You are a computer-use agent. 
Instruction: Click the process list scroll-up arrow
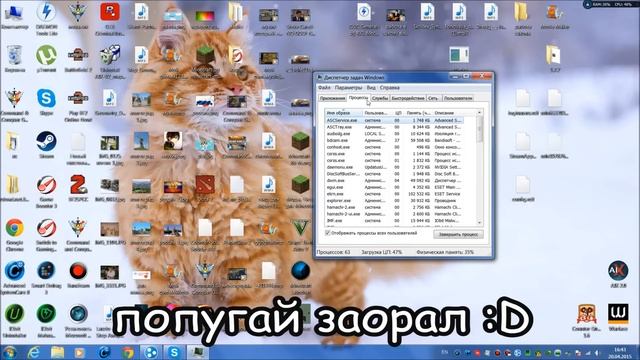(x=480, y=112)
